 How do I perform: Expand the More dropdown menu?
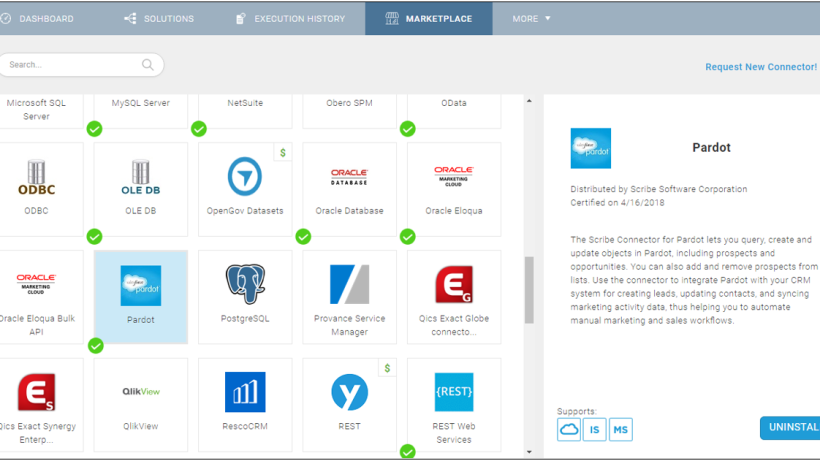point(531,19)
